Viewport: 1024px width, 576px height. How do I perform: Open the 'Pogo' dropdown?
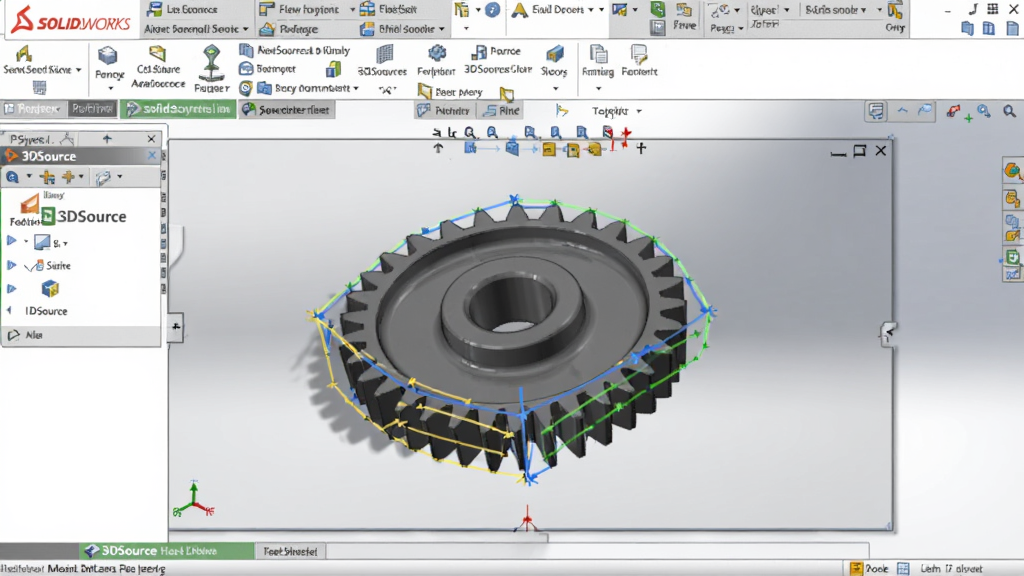tap(741, 29)
